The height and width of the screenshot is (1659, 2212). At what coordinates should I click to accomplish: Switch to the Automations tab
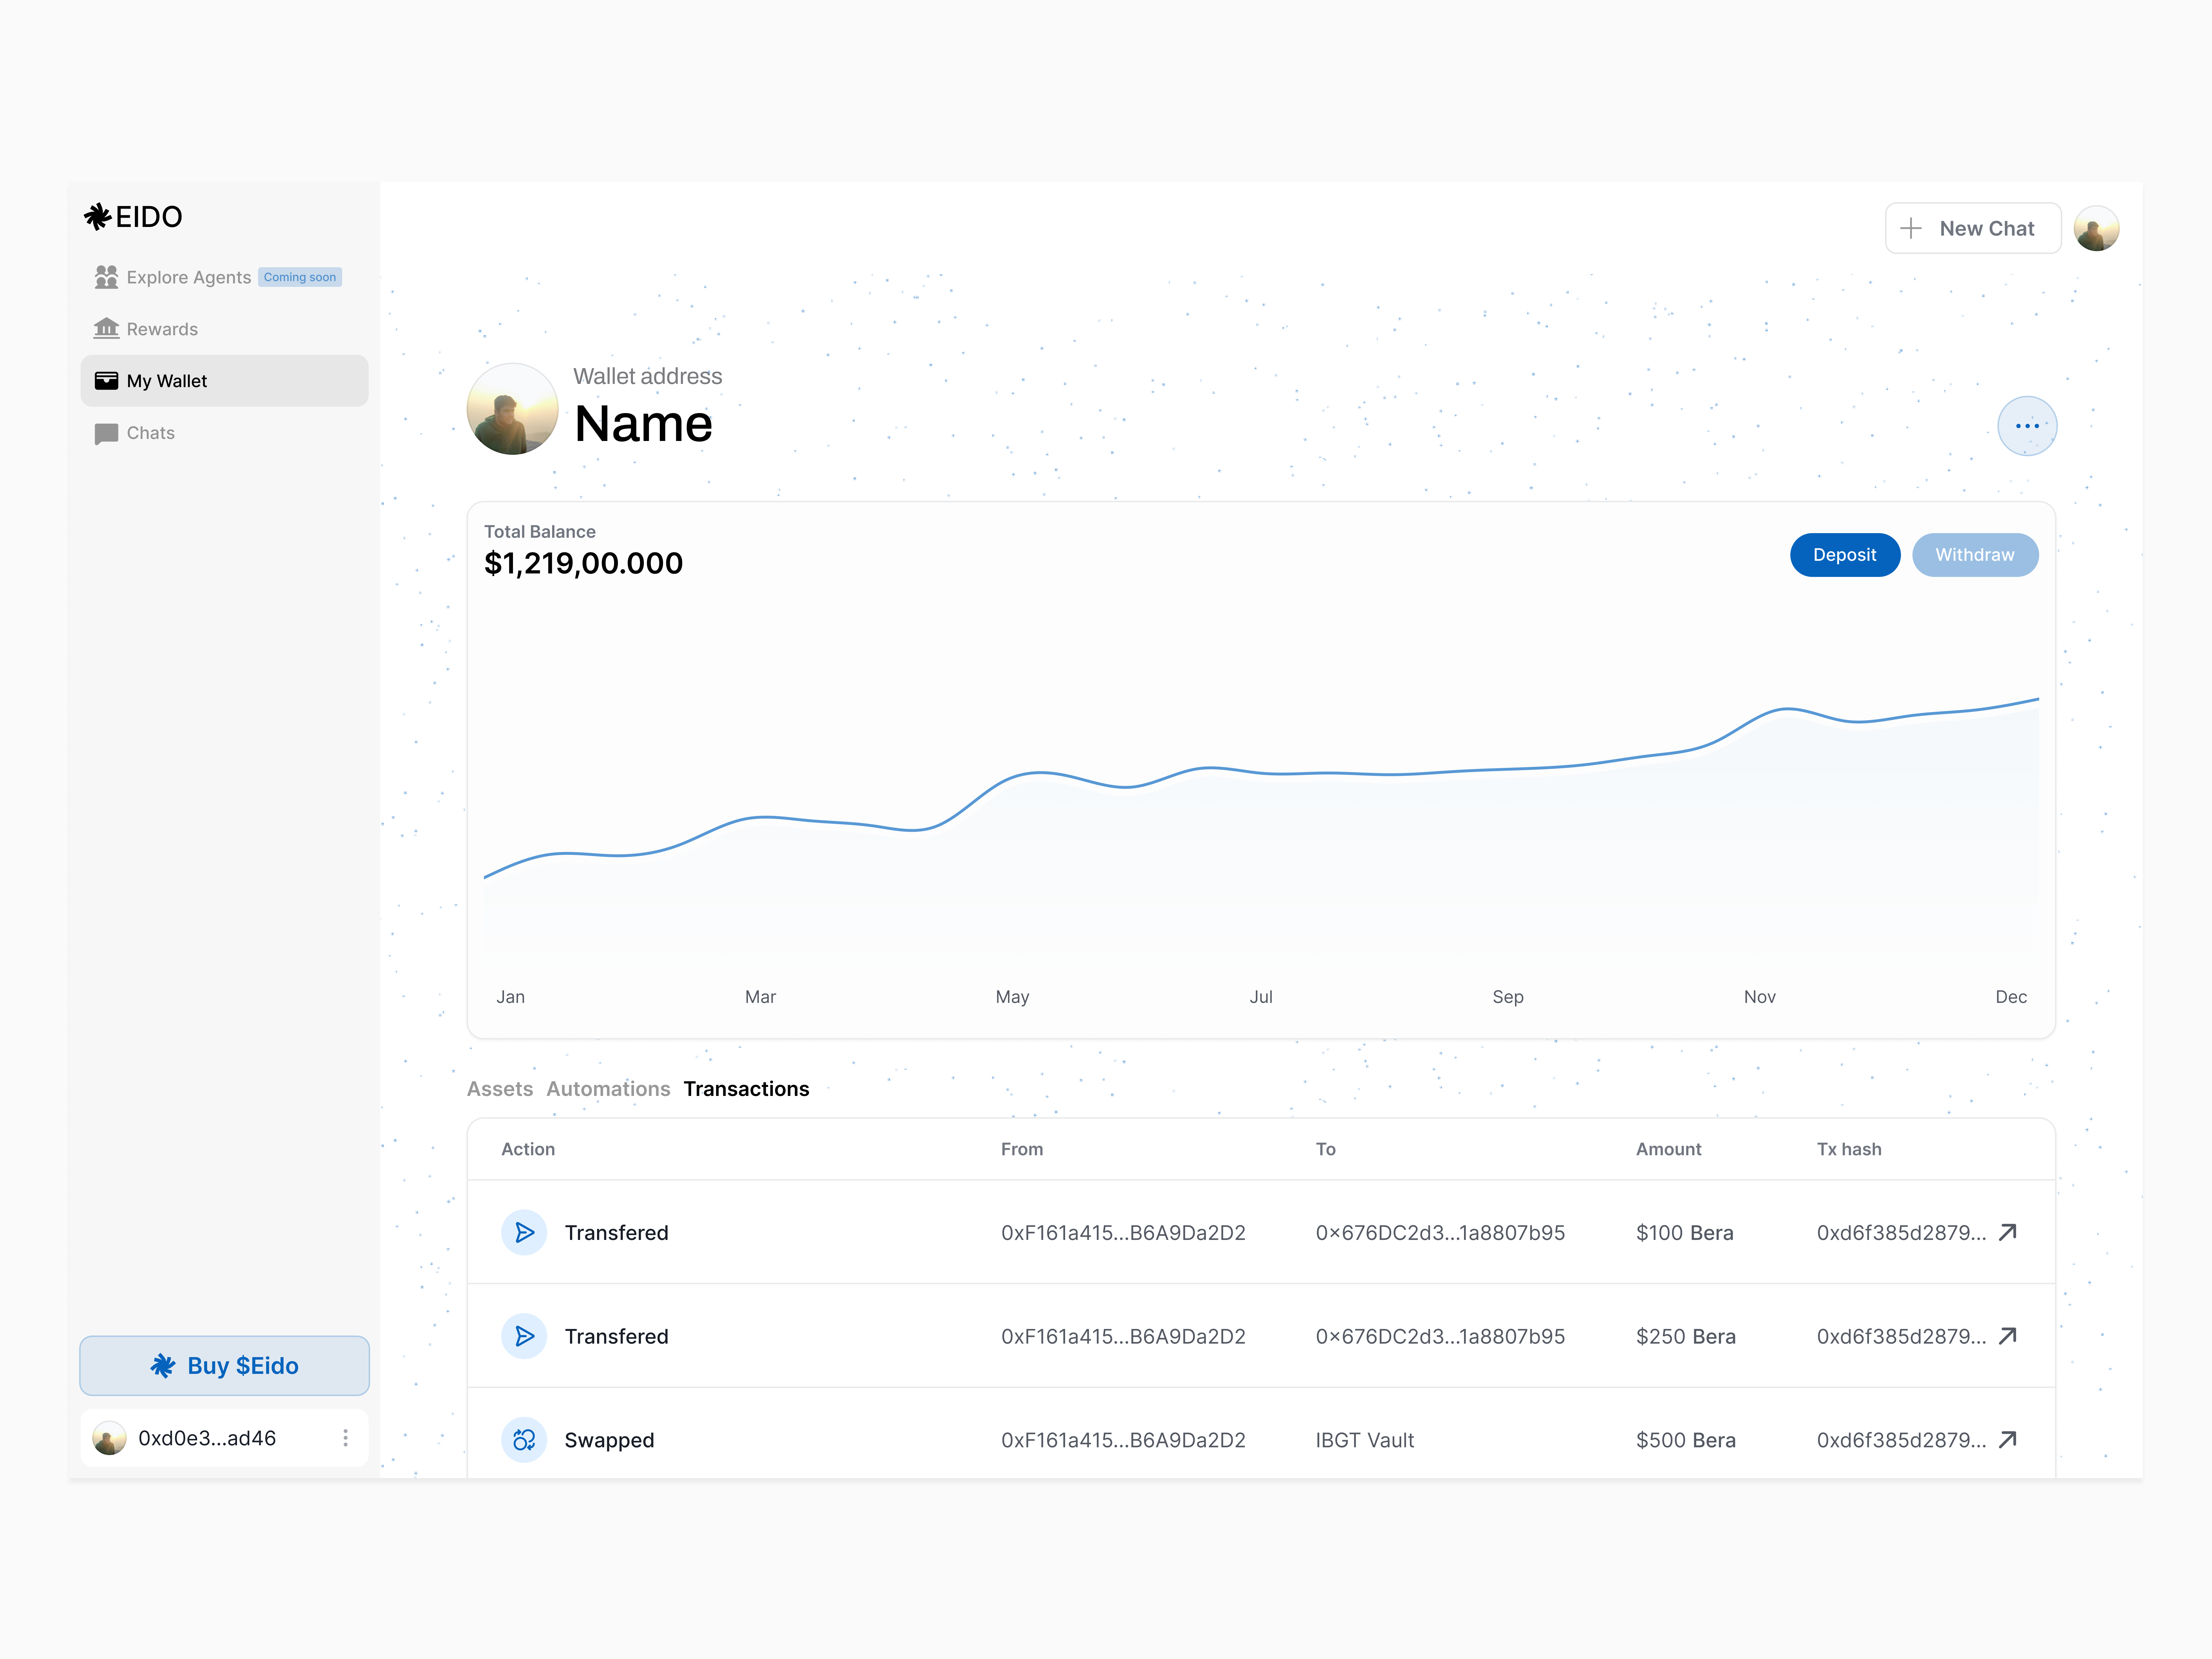608,1089
